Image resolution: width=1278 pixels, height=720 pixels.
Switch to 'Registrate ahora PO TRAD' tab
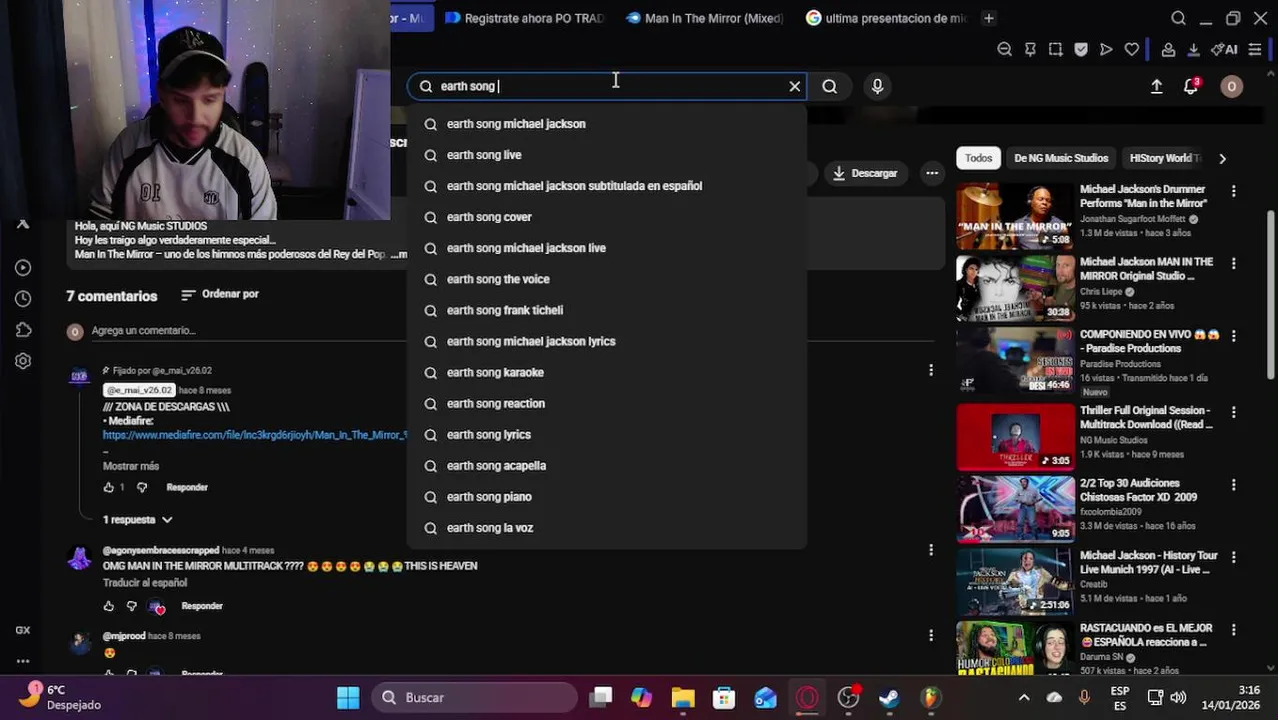point(525,18)
